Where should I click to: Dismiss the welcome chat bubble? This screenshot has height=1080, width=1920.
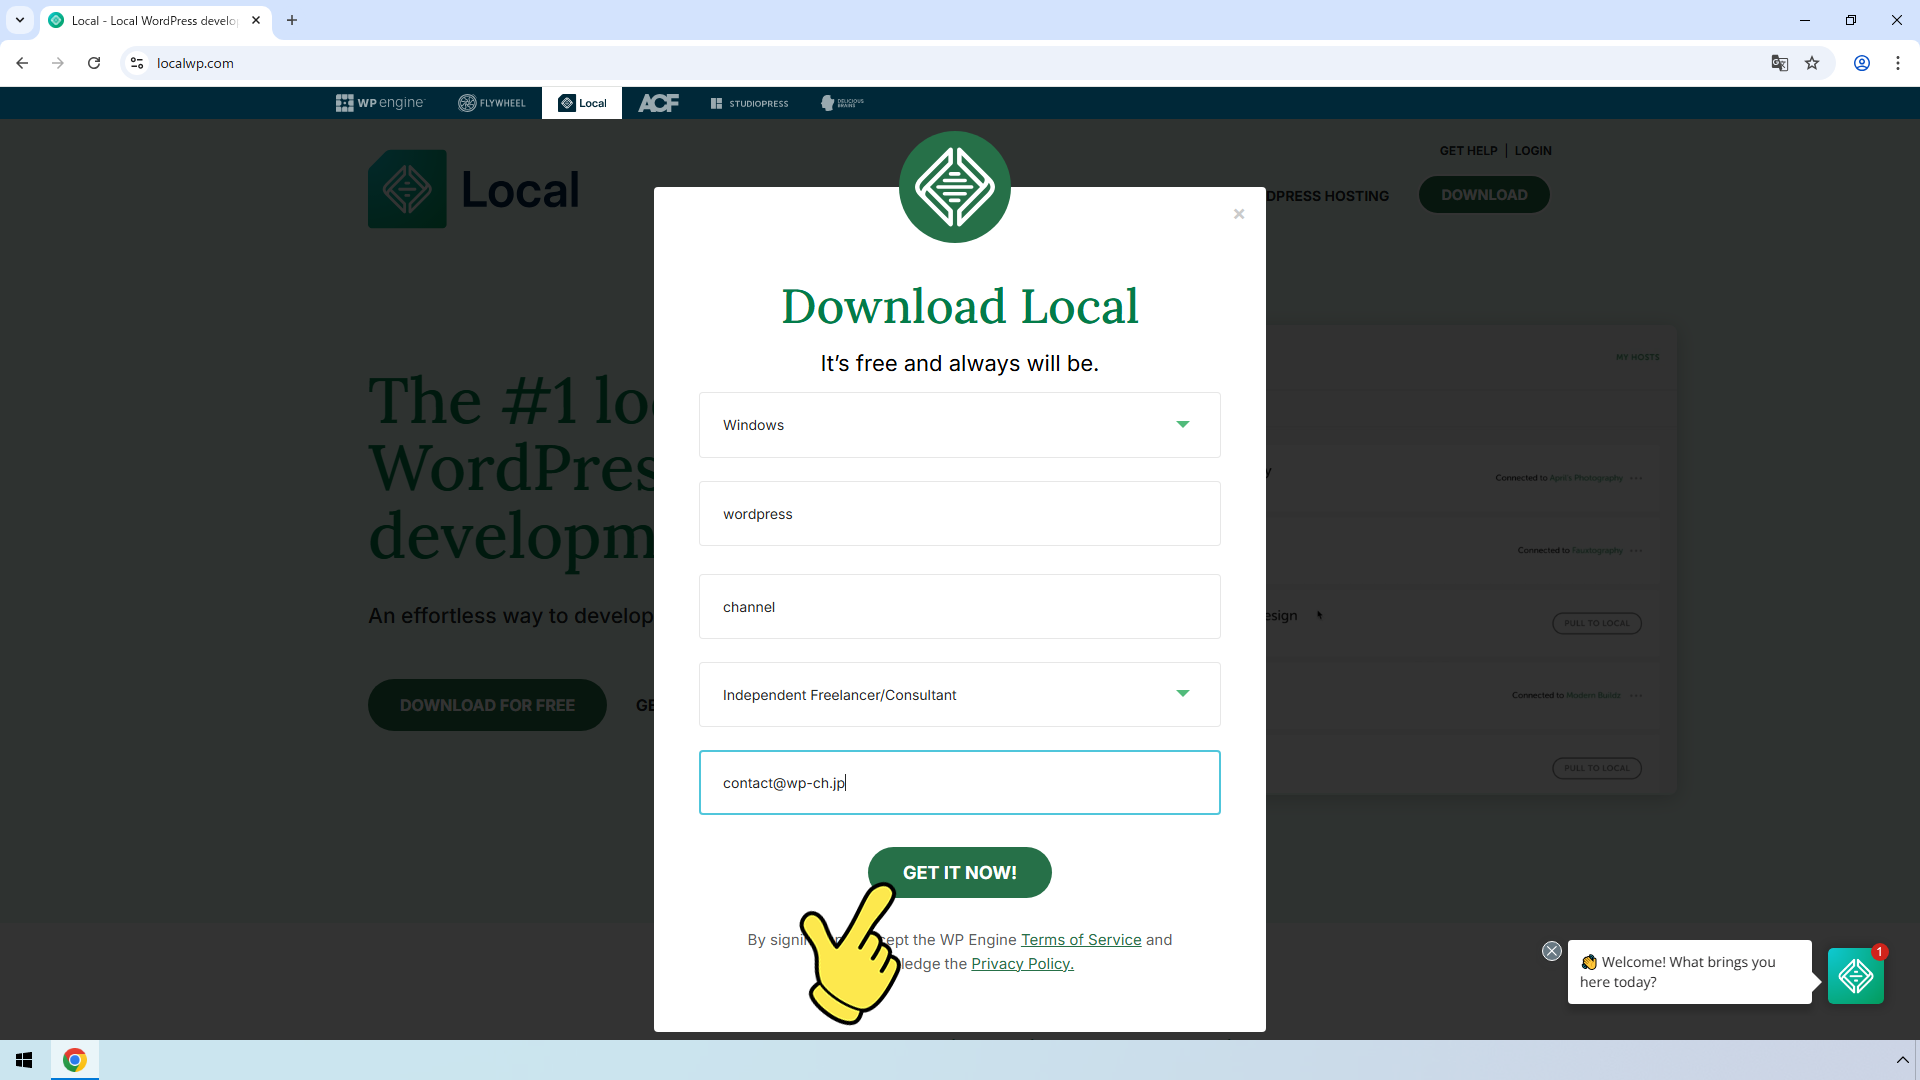coord(1552,951)
